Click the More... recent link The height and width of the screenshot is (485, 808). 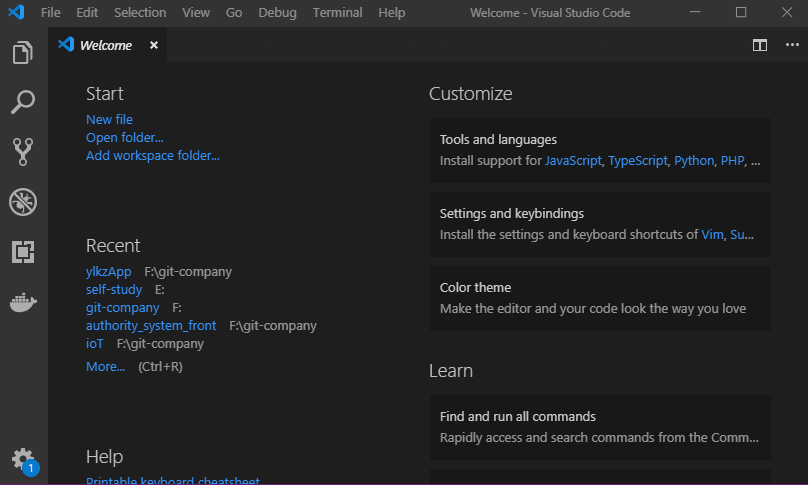tap(106, 366)
